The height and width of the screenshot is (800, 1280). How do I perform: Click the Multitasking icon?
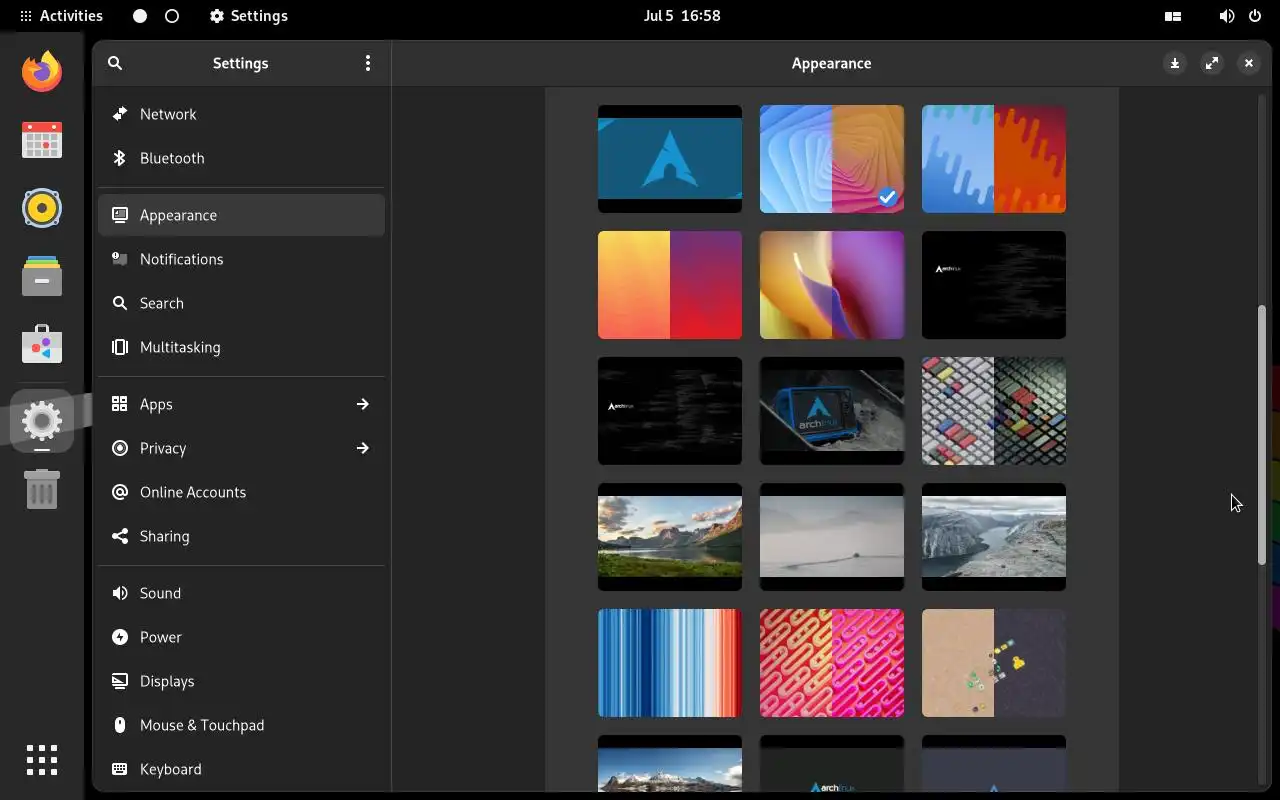pos(120,347)
